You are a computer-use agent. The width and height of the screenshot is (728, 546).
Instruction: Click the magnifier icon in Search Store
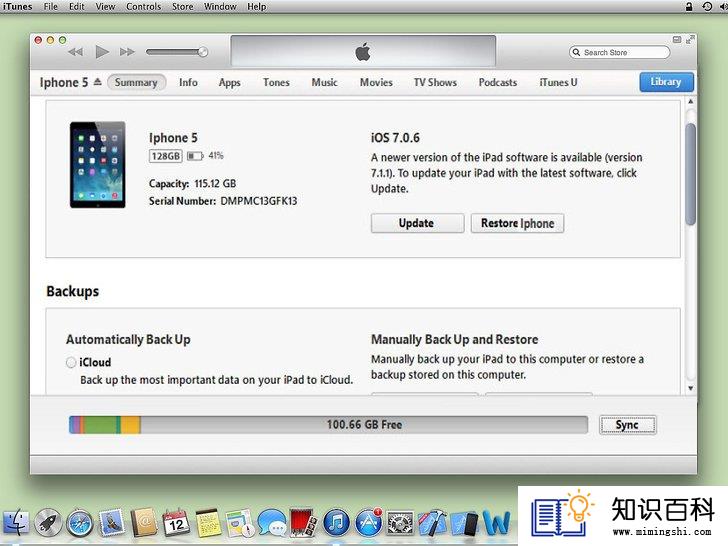[576, 52]
